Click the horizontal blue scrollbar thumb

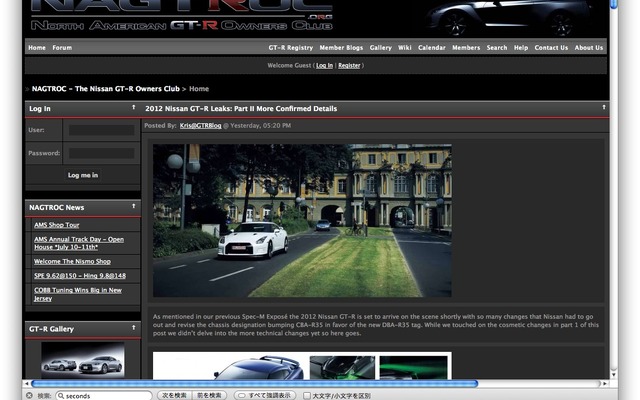[254, 384]
